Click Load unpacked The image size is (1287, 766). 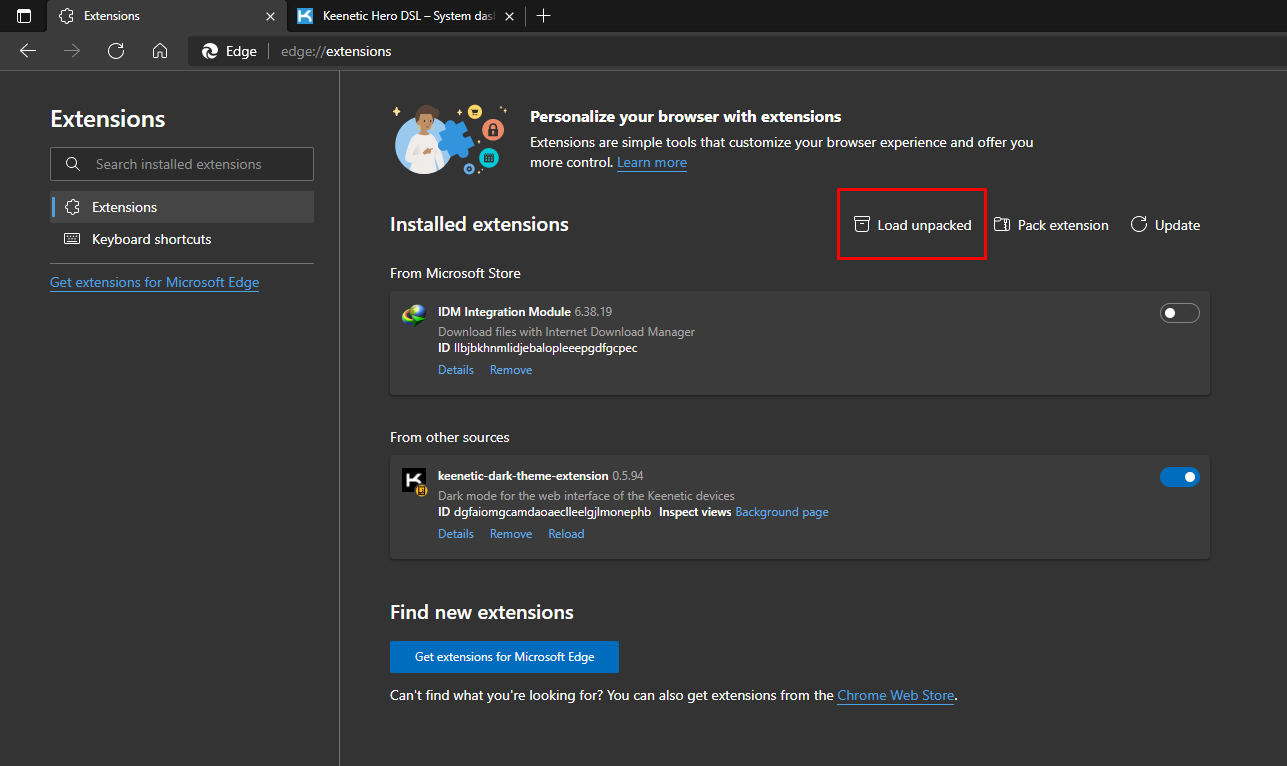(912, 225)
